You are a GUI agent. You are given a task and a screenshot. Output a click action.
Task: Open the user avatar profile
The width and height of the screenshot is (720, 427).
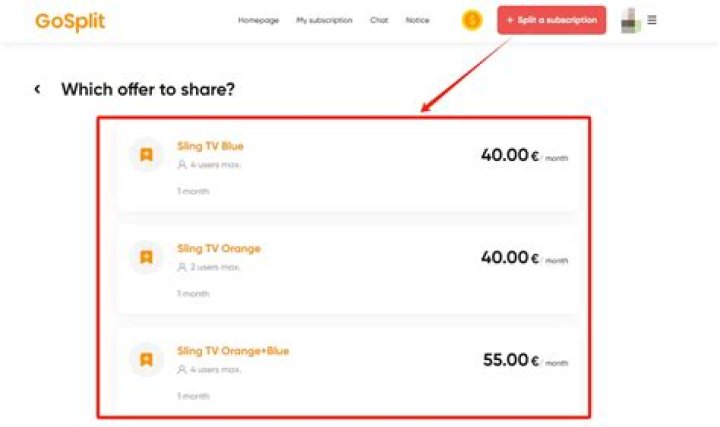click(x=630, y=21)
